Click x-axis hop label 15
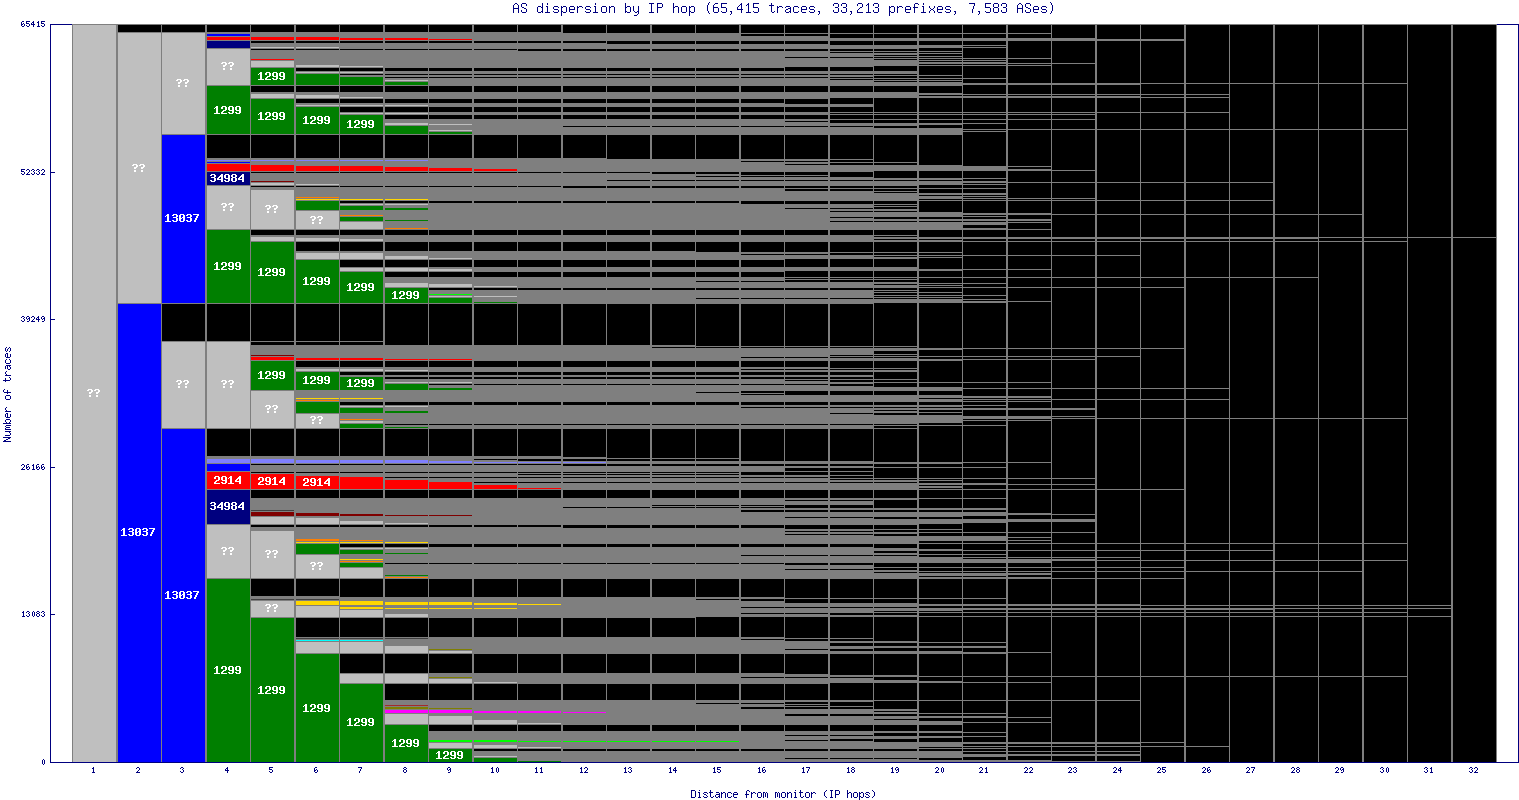This screenshot has height=800, width=1519. (717, 771)
